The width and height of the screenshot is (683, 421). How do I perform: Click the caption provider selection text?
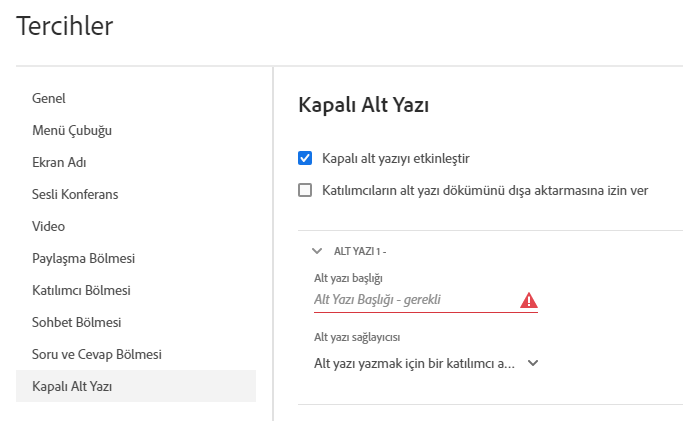(414, 363)
